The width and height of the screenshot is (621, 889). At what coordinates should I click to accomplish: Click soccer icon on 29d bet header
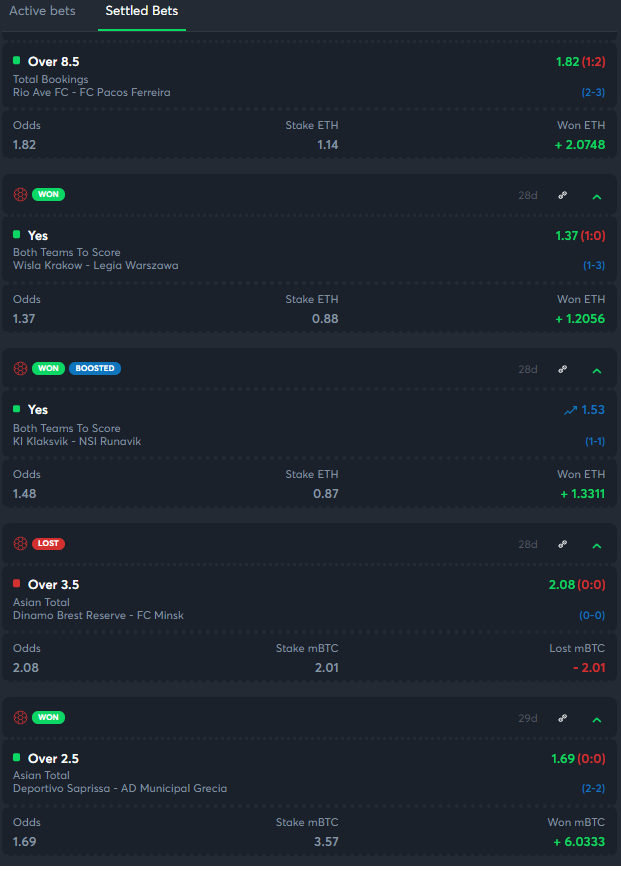coord(20,718)
